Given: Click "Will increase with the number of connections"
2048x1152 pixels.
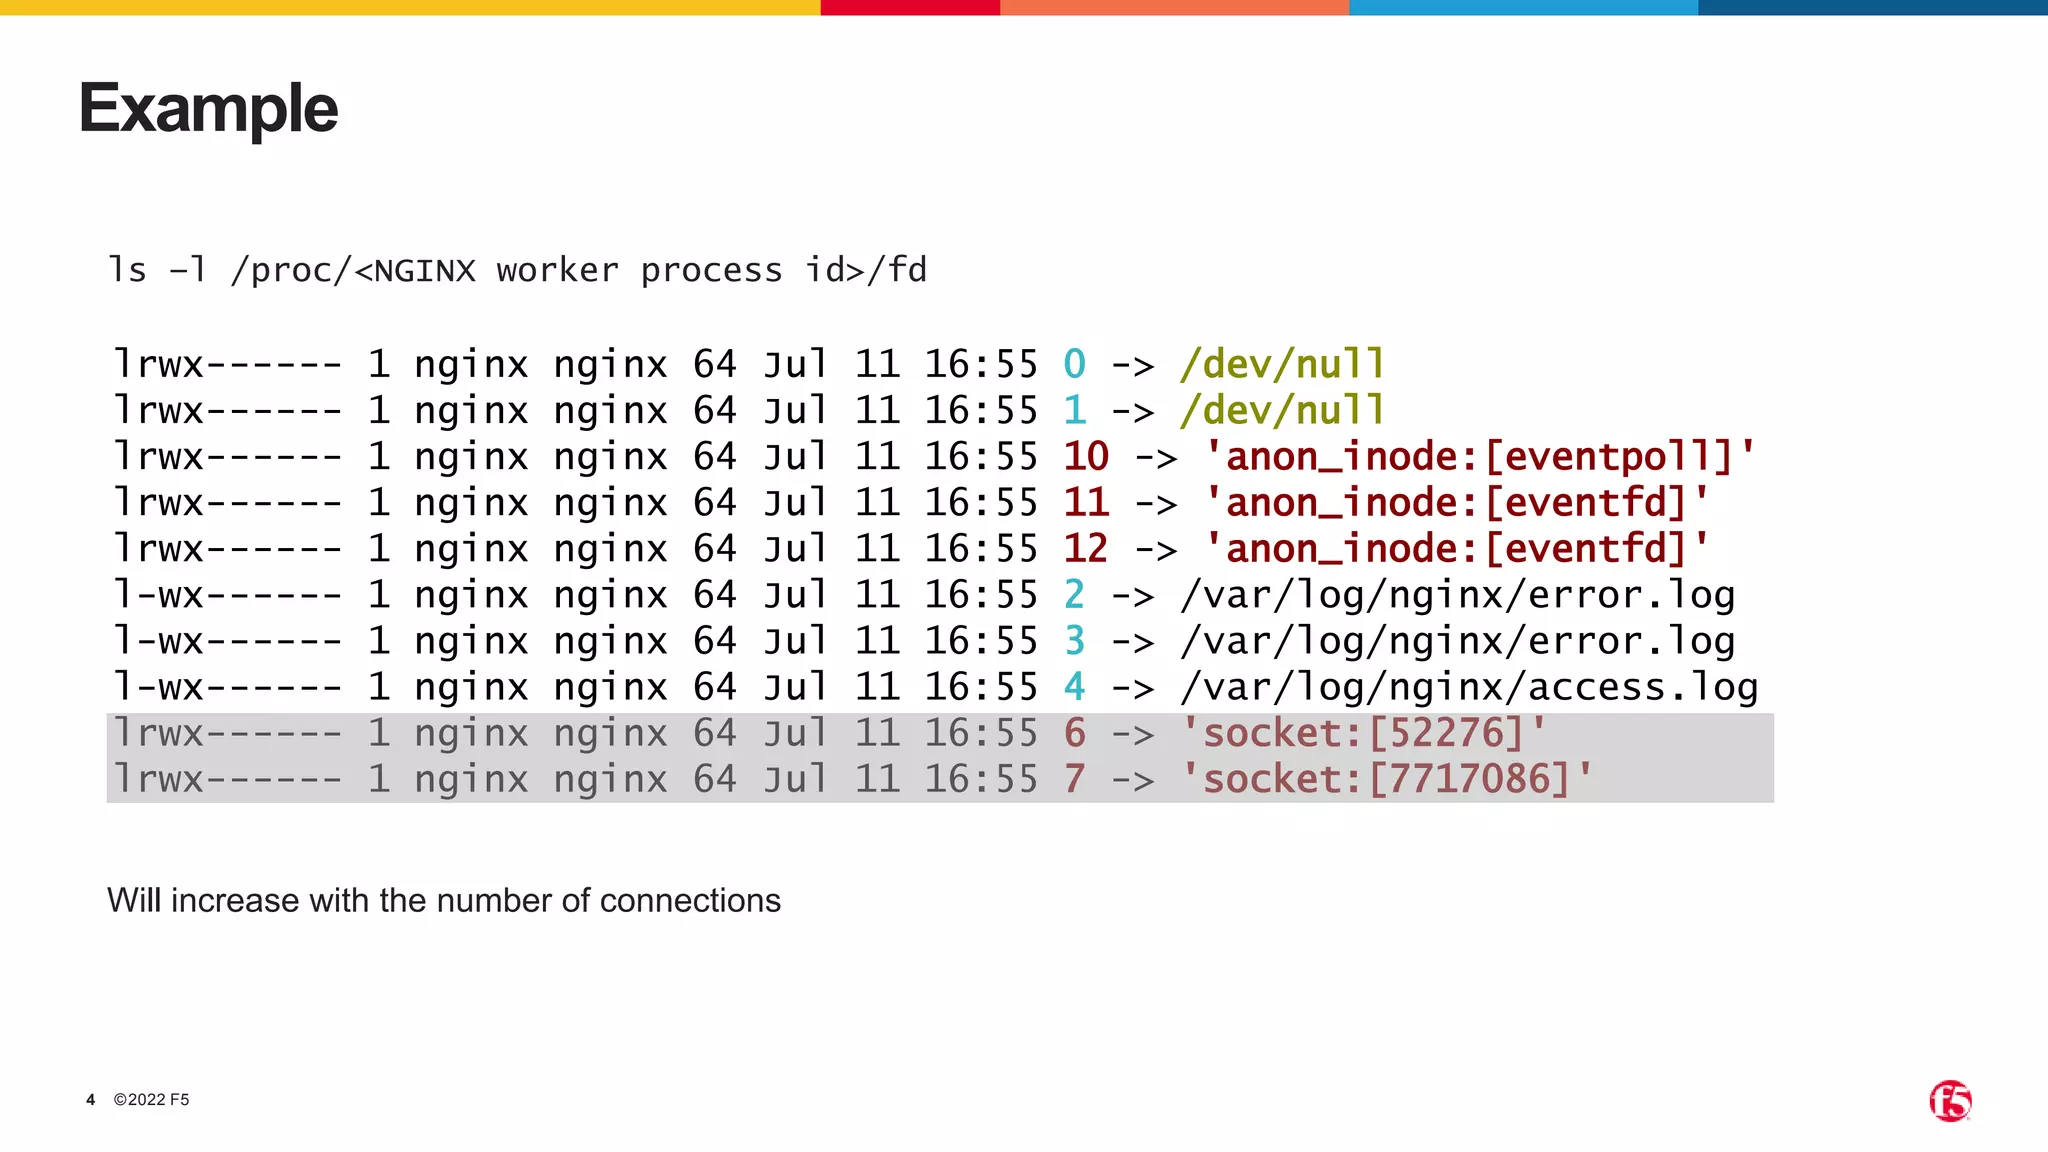Looking at the screenshot, I should [444, 900].
